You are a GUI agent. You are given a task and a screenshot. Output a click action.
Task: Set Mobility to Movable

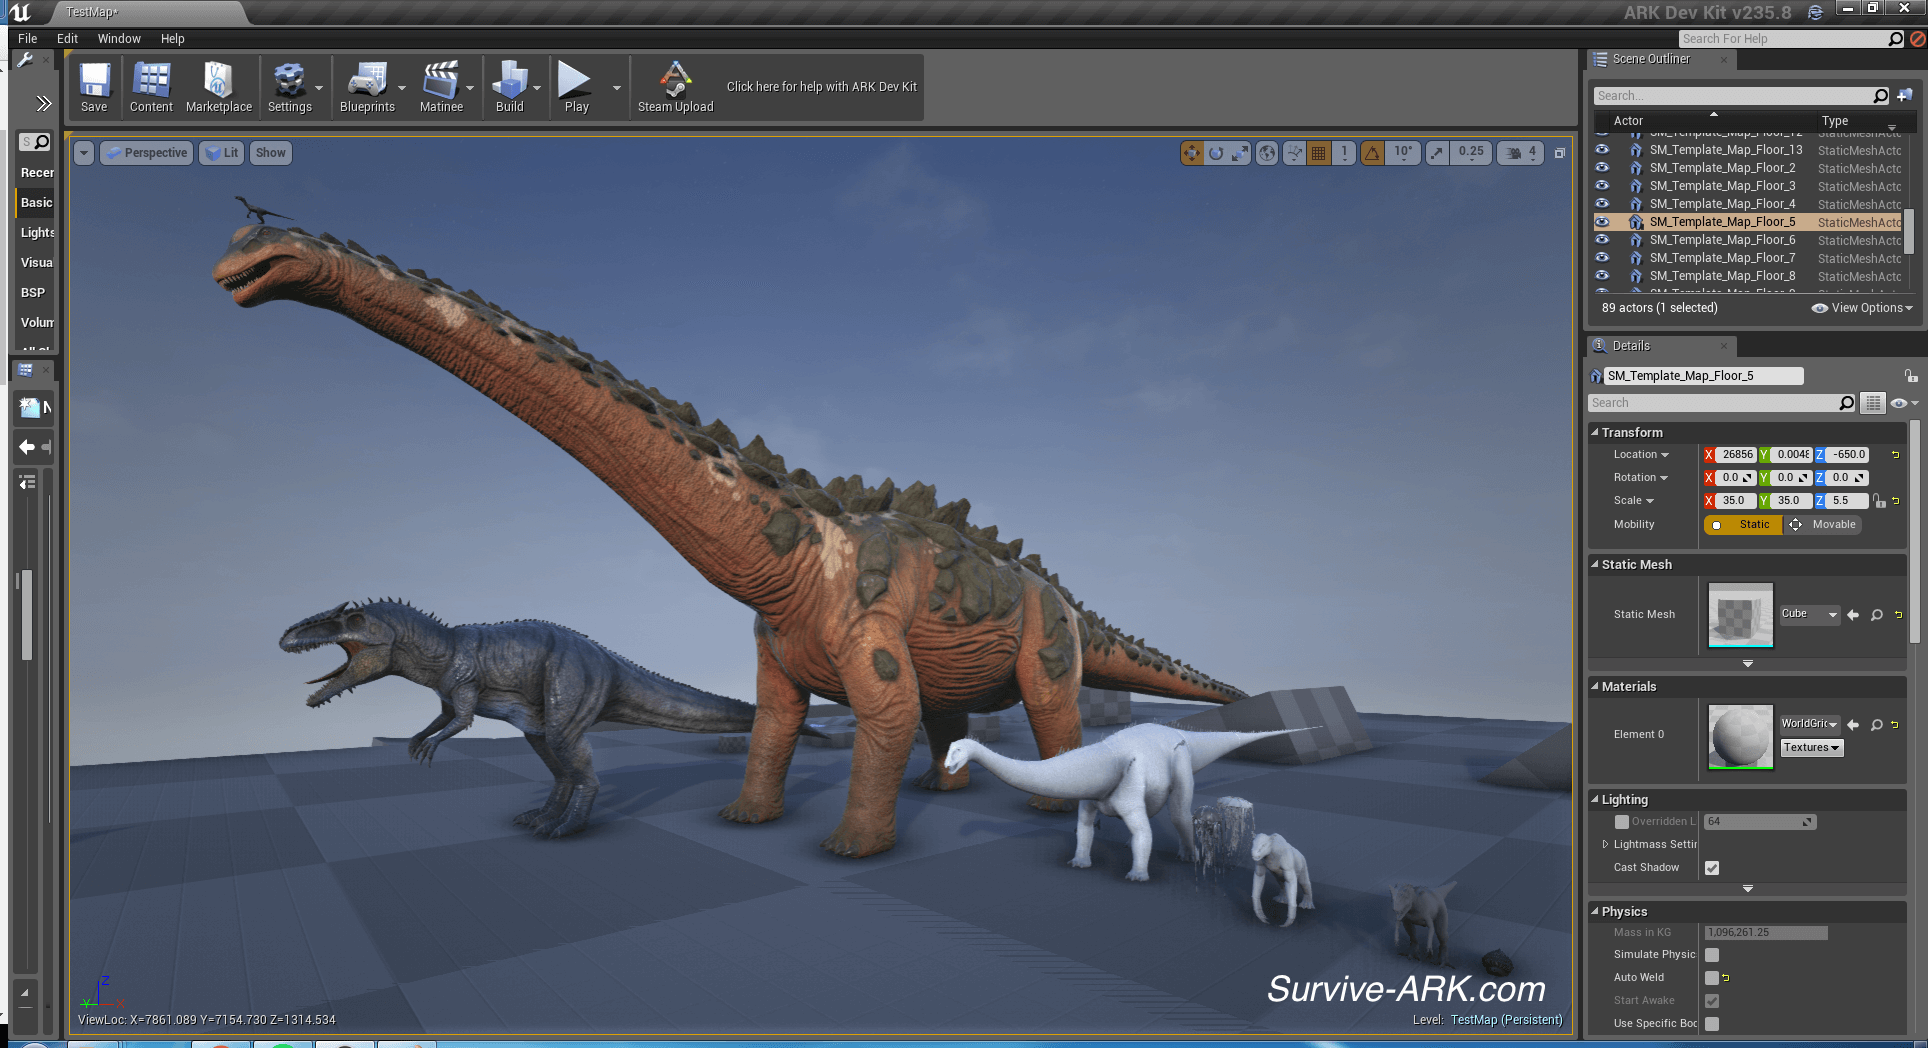click(1824, 525)
